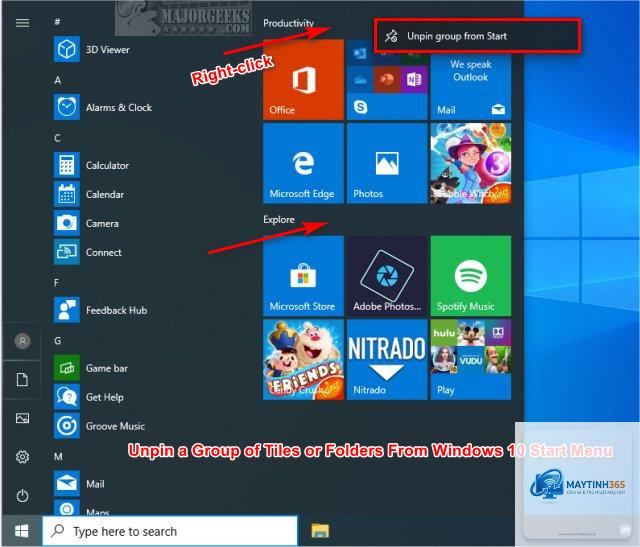The width and height of the screenshot is (640, 547).
Task: Open the Calculator app icon
Action: pyautogui.click(x=67, y=165)
